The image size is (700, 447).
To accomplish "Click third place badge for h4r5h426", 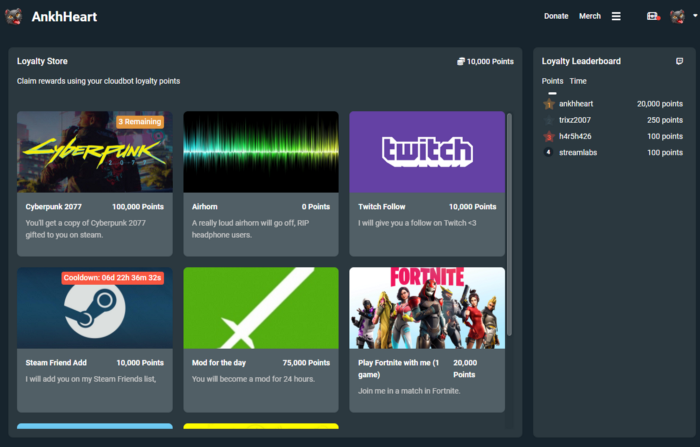I will [x=549, y=136].
